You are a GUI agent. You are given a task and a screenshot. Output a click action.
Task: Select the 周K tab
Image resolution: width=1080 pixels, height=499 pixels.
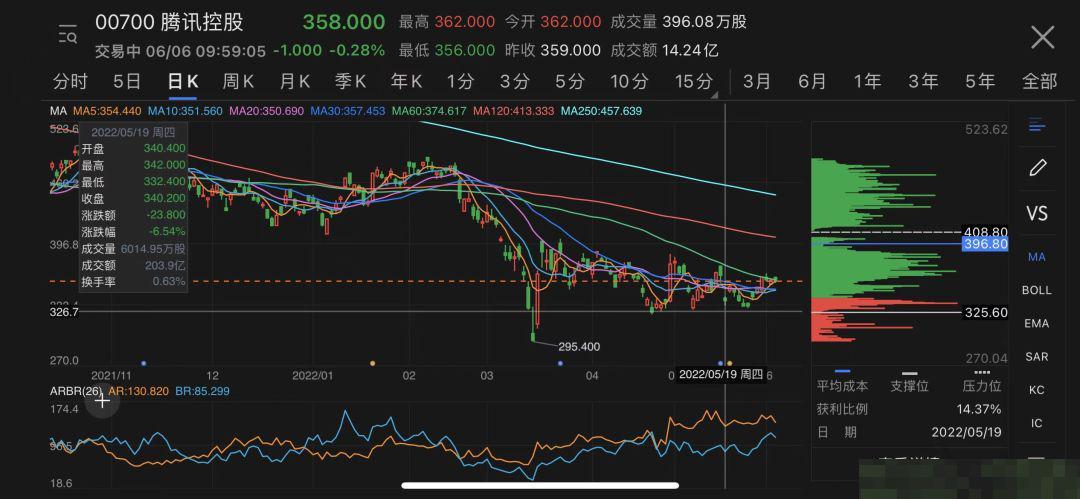coord(238,82)
